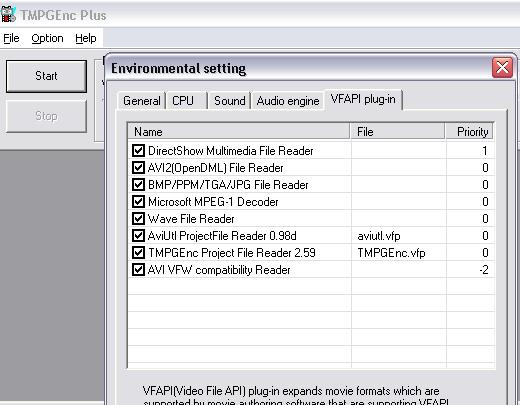The width and height of the screenshot is (520, 405).
Task: Sort list by Priority column header
Action: click(x=470, y=131)
